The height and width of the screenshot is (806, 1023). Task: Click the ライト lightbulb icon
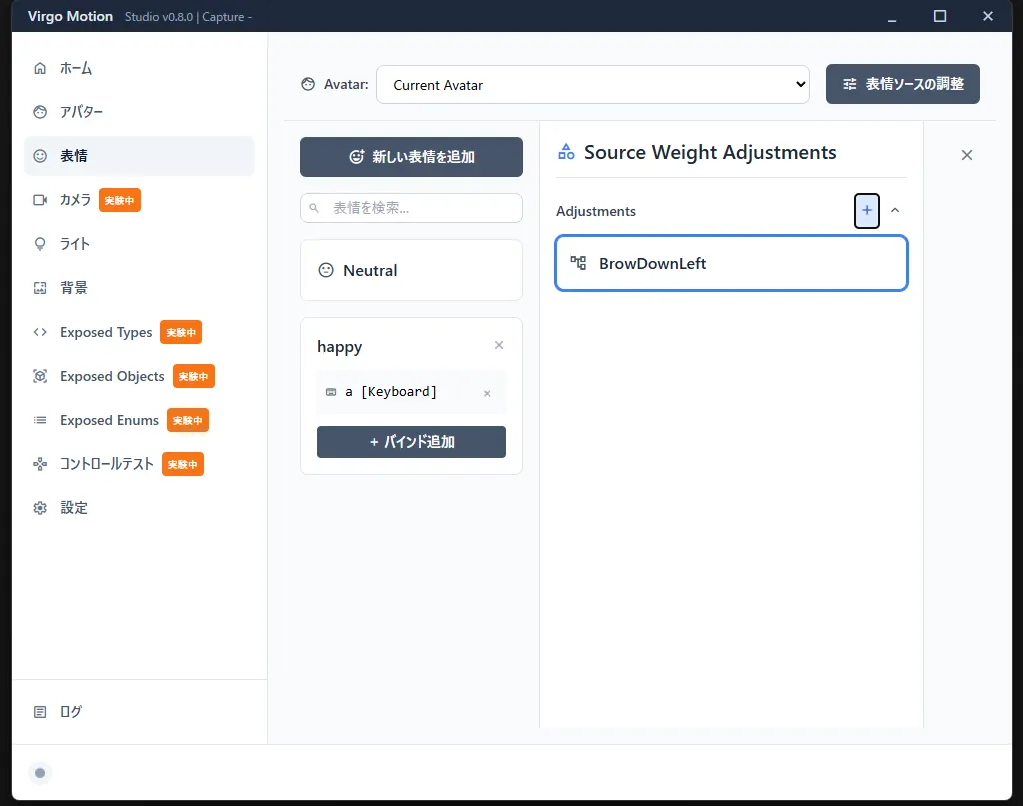pos(40,244)
